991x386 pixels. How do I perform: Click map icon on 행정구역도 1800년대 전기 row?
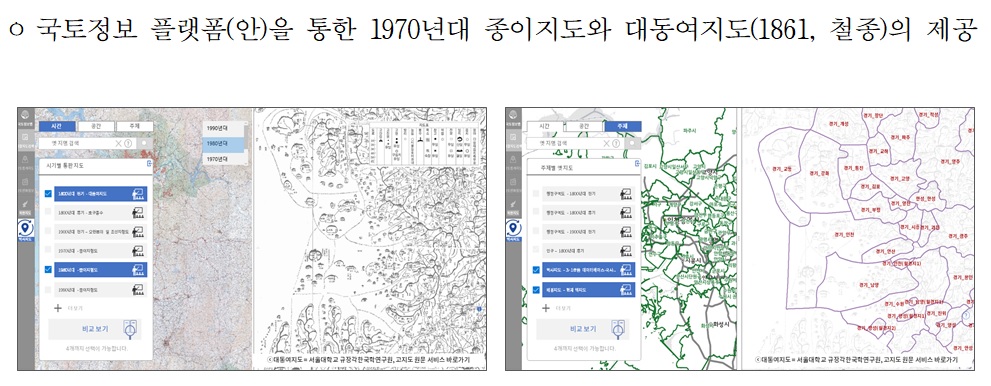tap(625, 194)
